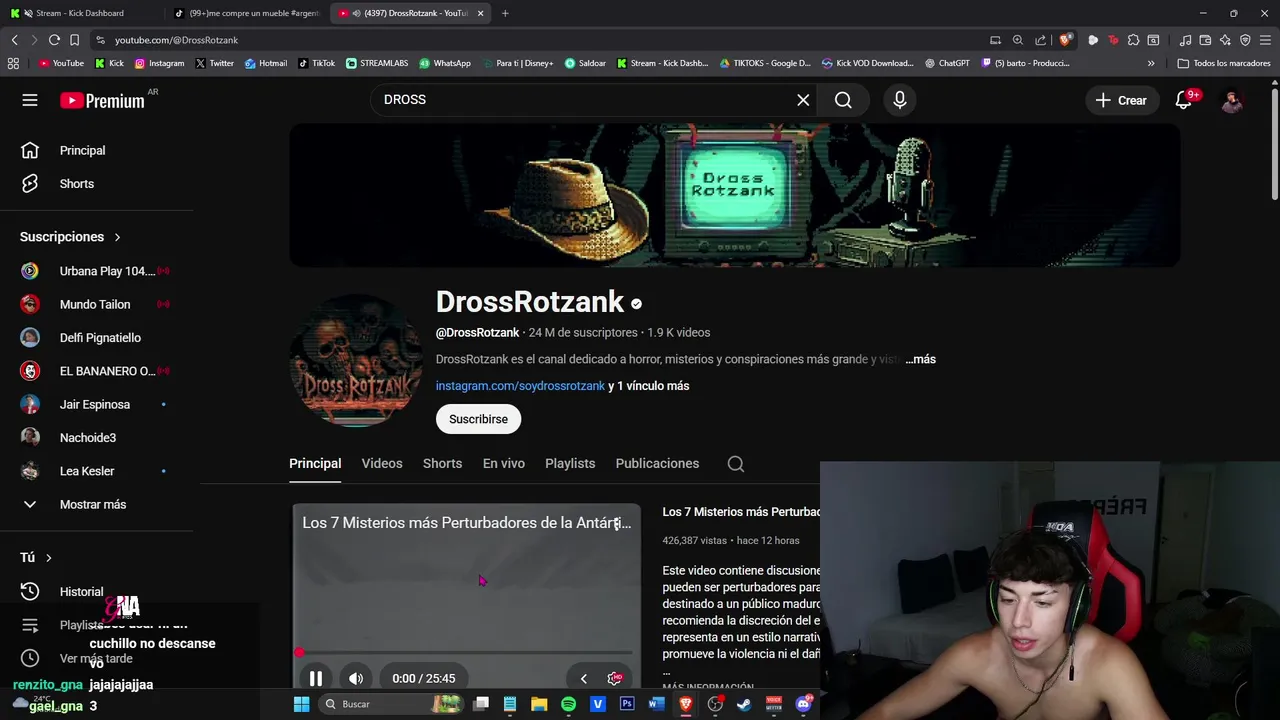Clear the DROSS search text
Screen dimensions: 1280x720
803,100
